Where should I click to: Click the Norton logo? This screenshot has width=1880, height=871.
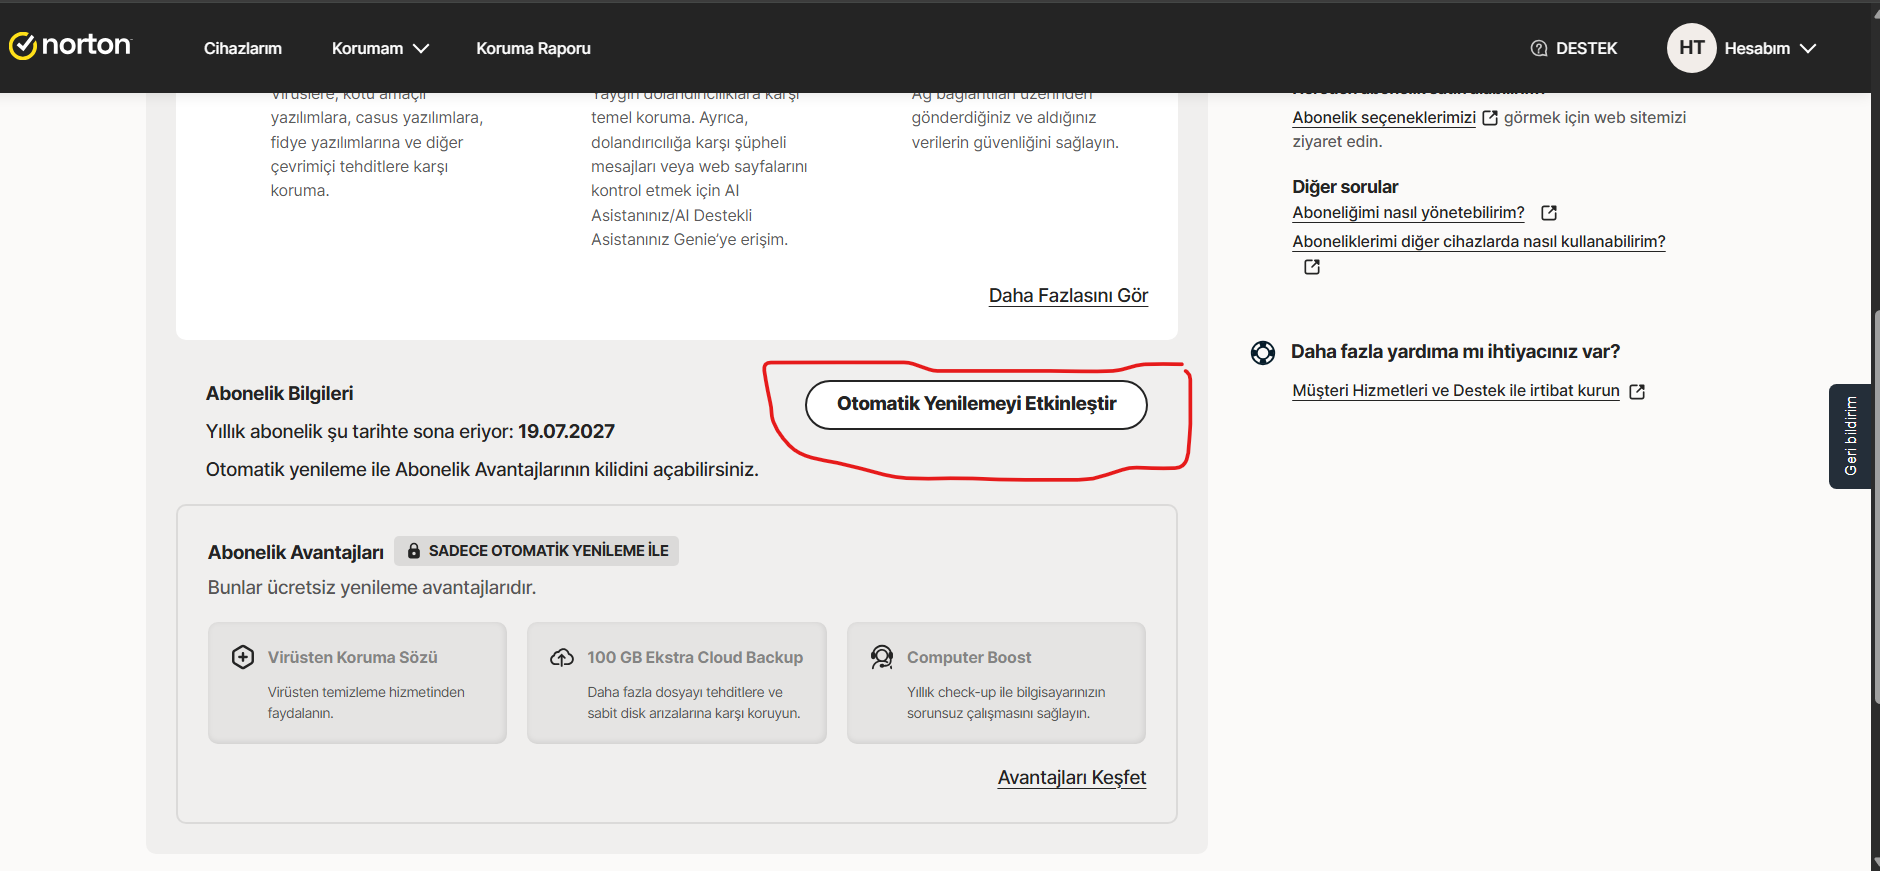click(x=70, y=46)
